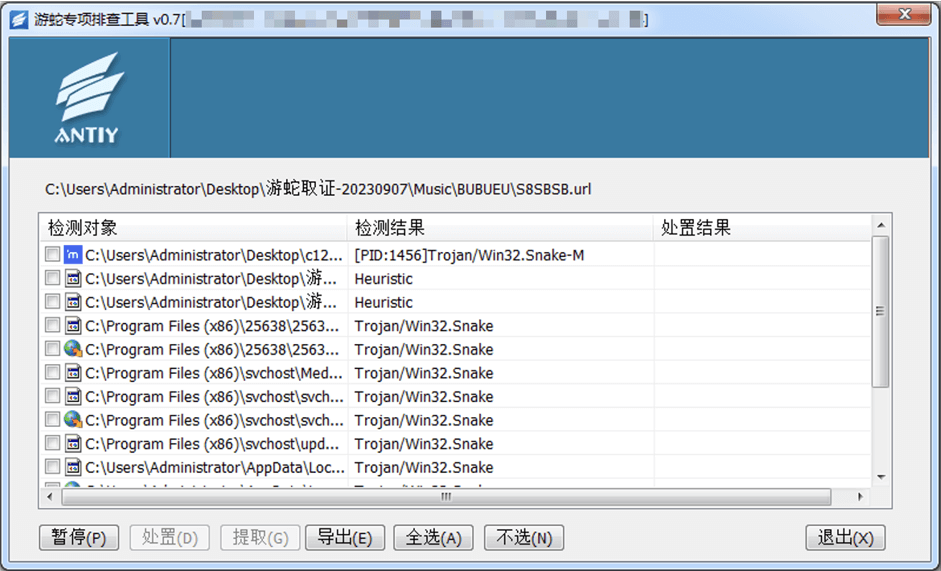Tick the checkbox for the svchost\upd... entry
941x571 pixels.
tap(52, 443)
